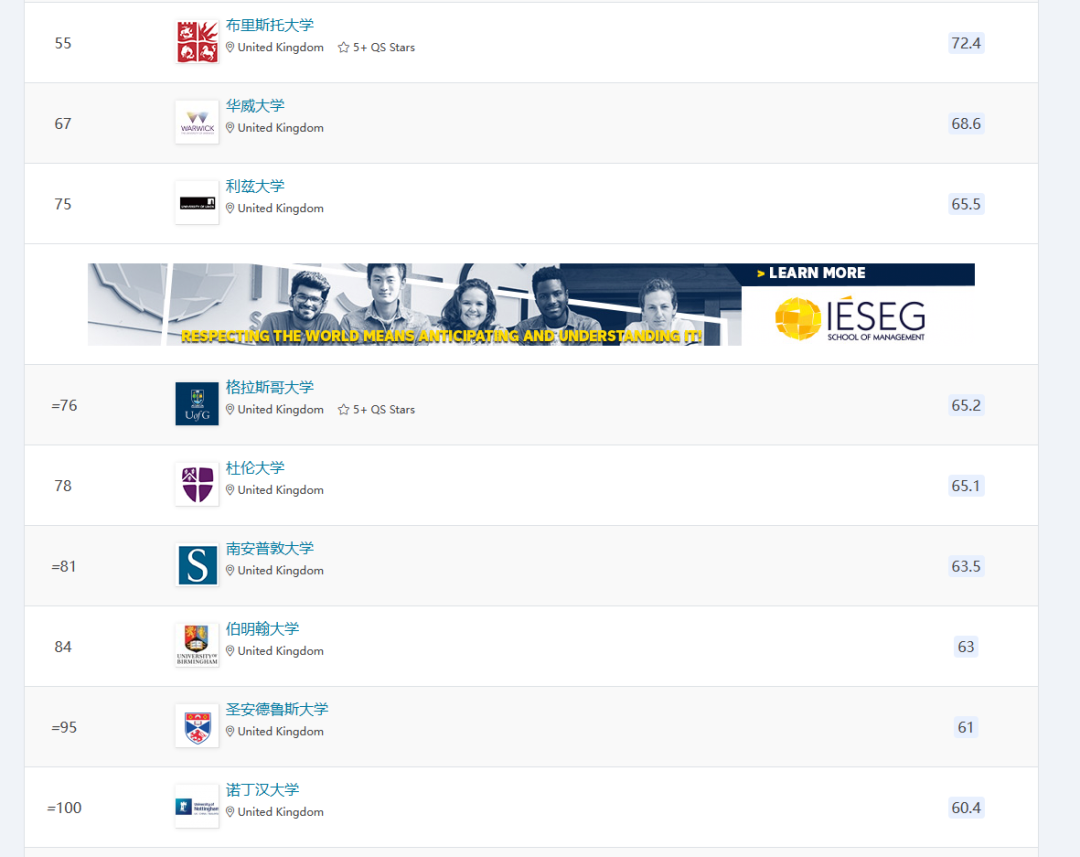Click the IESEG School of Management logo
1080x857 pixels.
pos(850,318)
